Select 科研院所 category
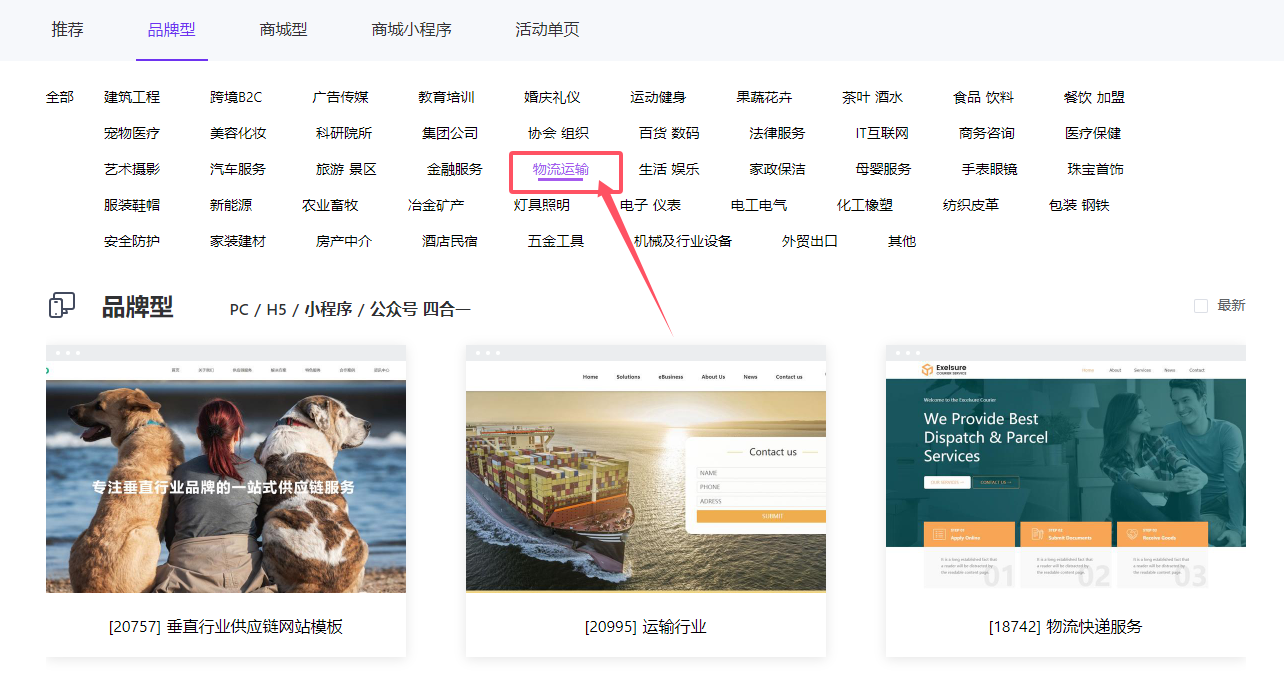The image size is (1284, 687). (x=344, y=133)
